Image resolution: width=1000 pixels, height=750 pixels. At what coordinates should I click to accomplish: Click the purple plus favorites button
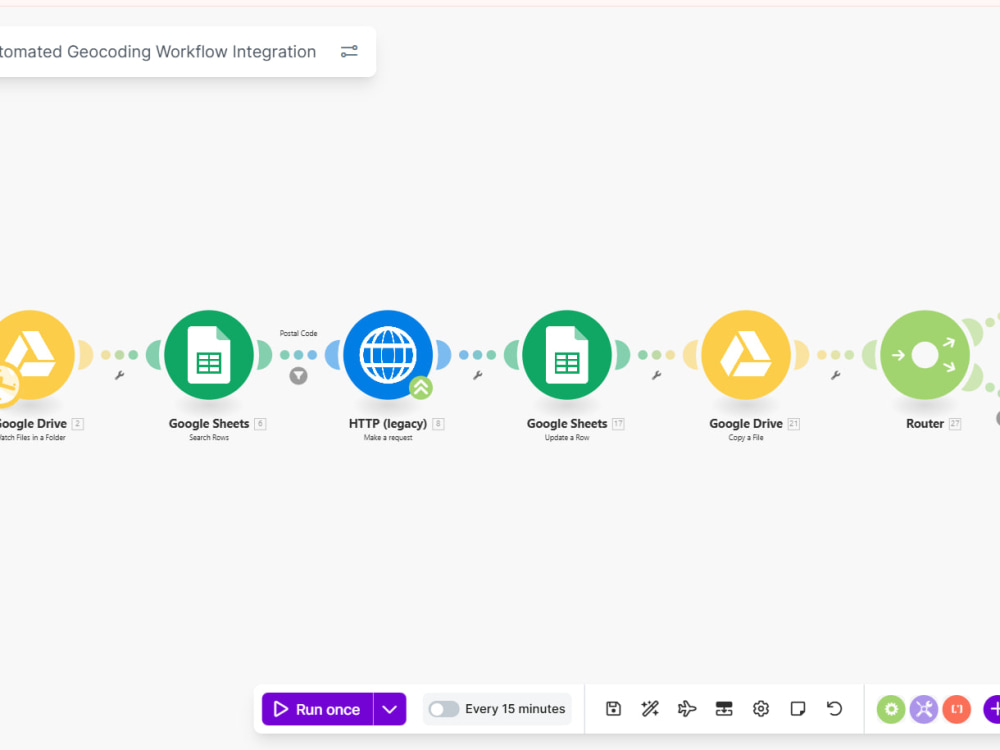click(x=992, y=709)
